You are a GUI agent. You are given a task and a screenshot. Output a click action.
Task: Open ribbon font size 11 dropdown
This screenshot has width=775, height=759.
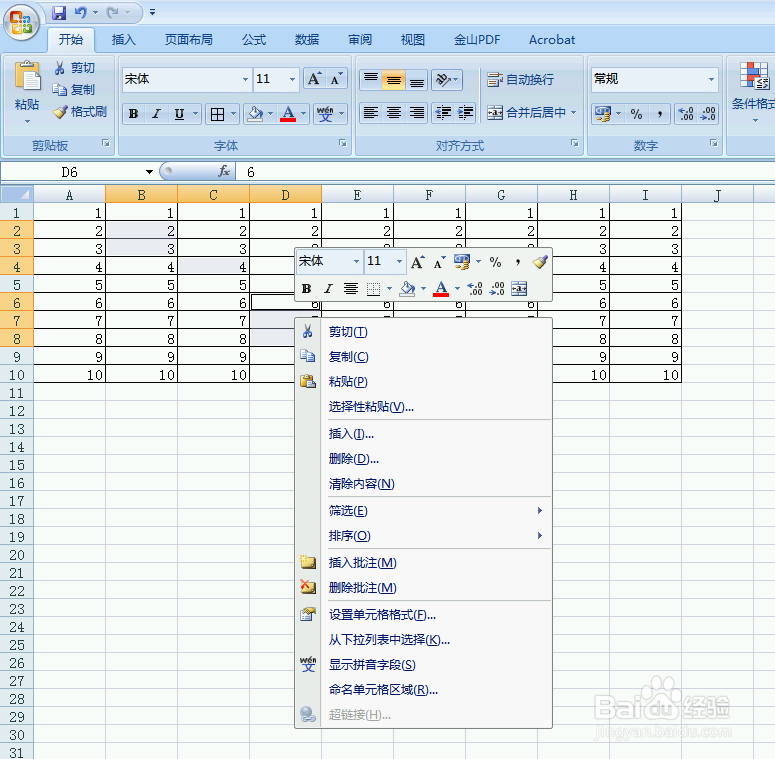pos(292,79)
